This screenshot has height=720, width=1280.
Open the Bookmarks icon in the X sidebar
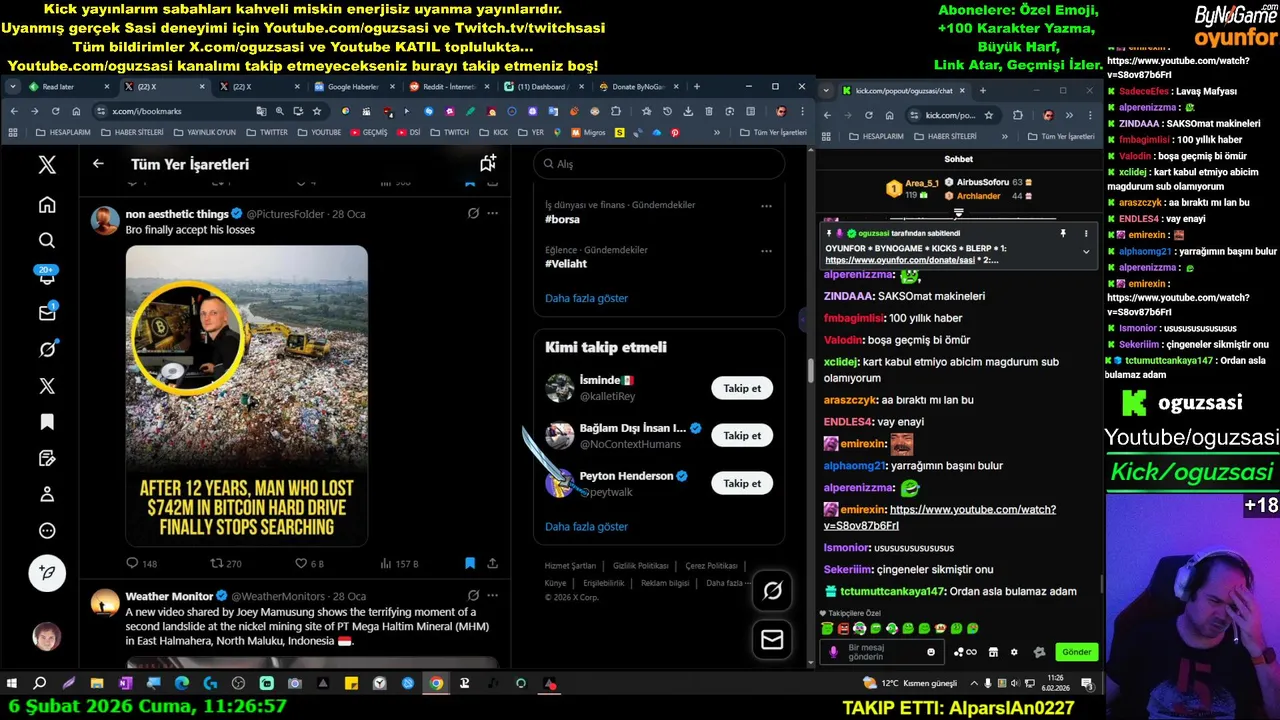pos(47,422)
